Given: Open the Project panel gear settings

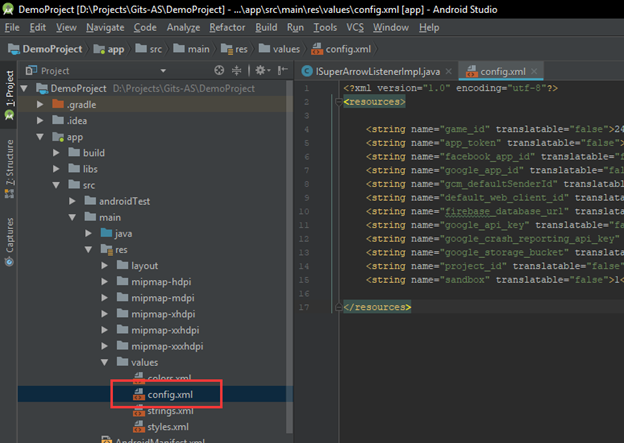Looking at the screenshot, I should click(260, 71).
